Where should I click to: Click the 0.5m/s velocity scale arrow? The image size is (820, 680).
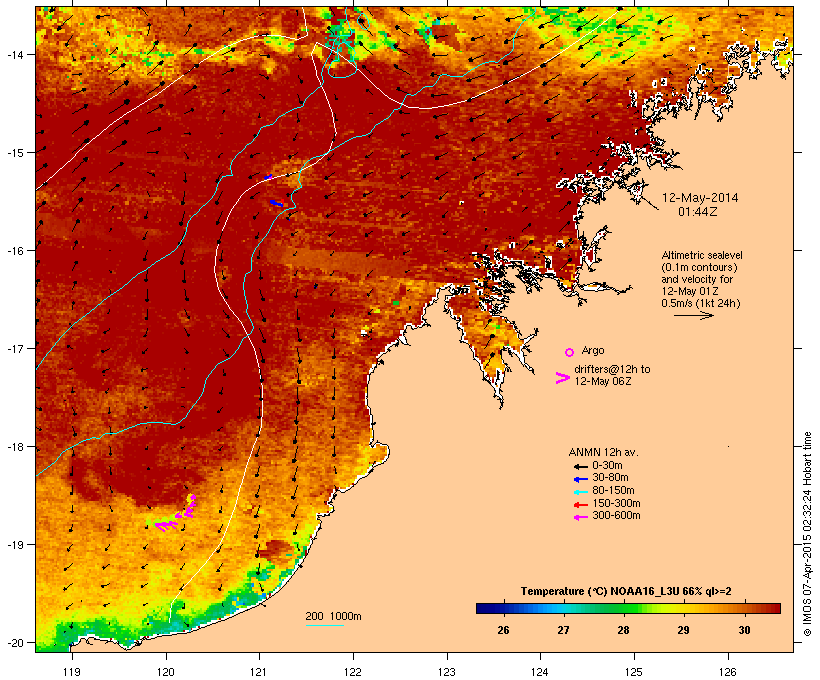click(x=694, y=315)
